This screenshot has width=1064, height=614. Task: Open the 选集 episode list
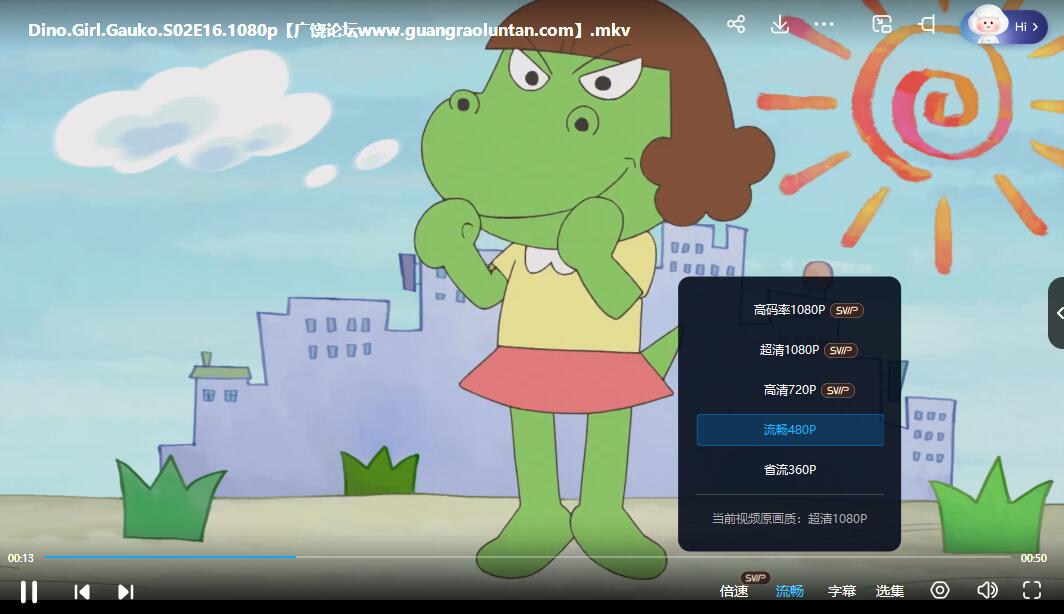(890, 591)
